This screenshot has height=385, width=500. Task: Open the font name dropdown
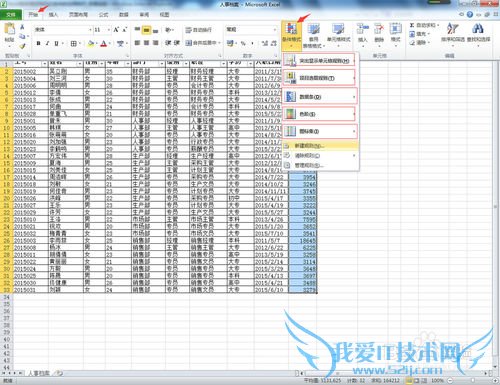coord(90,30)
